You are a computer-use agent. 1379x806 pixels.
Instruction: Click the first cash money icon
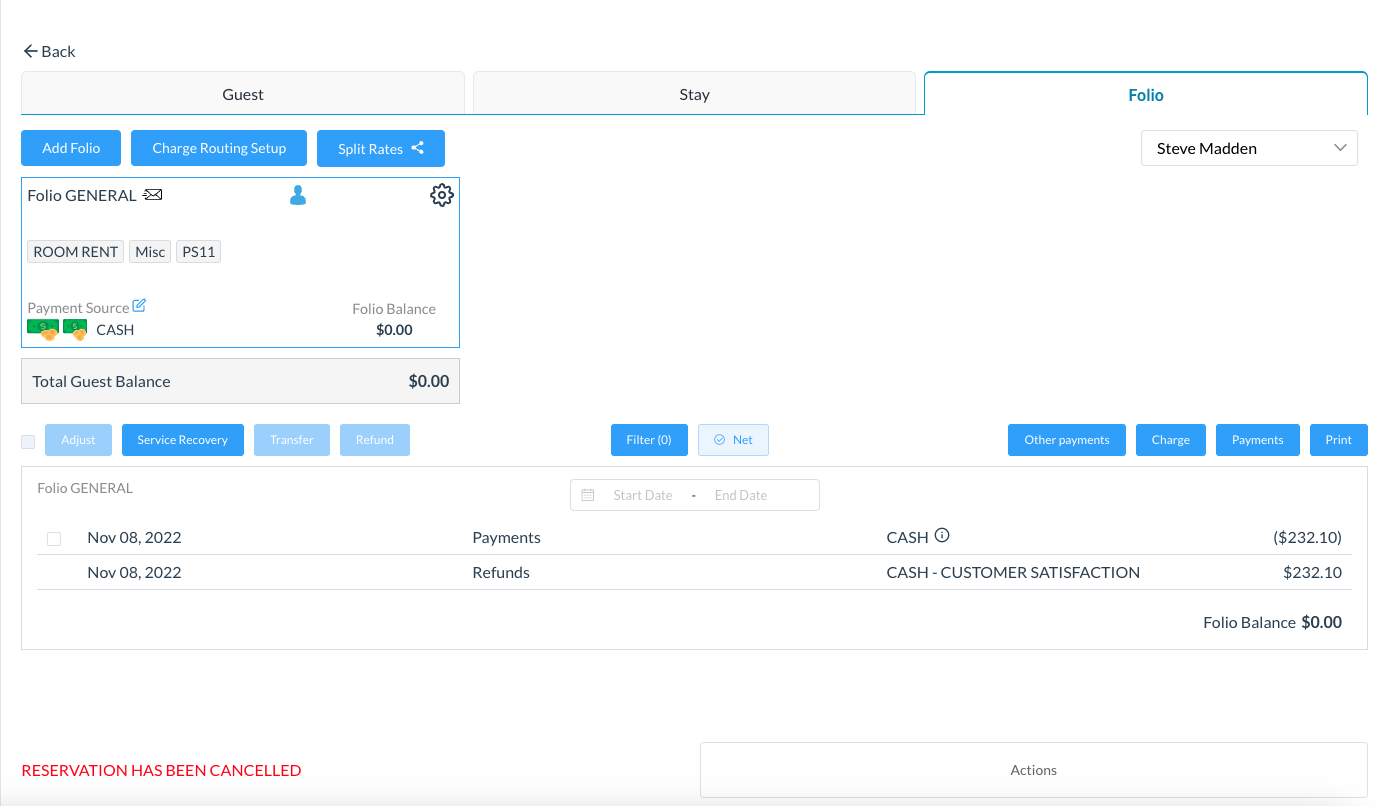pos(42,329)
